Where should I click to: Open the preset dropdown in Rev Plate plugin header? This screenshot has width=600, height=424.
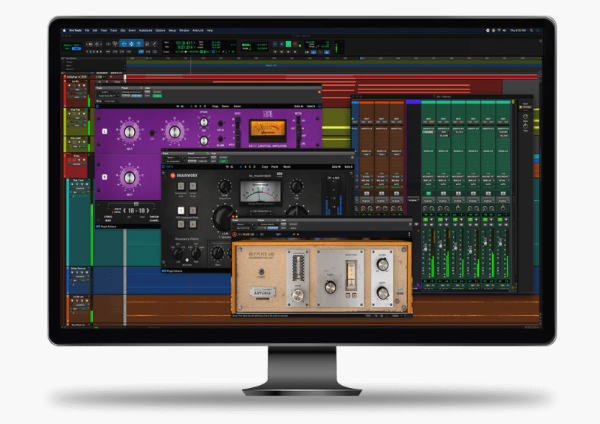pos(270,225)
